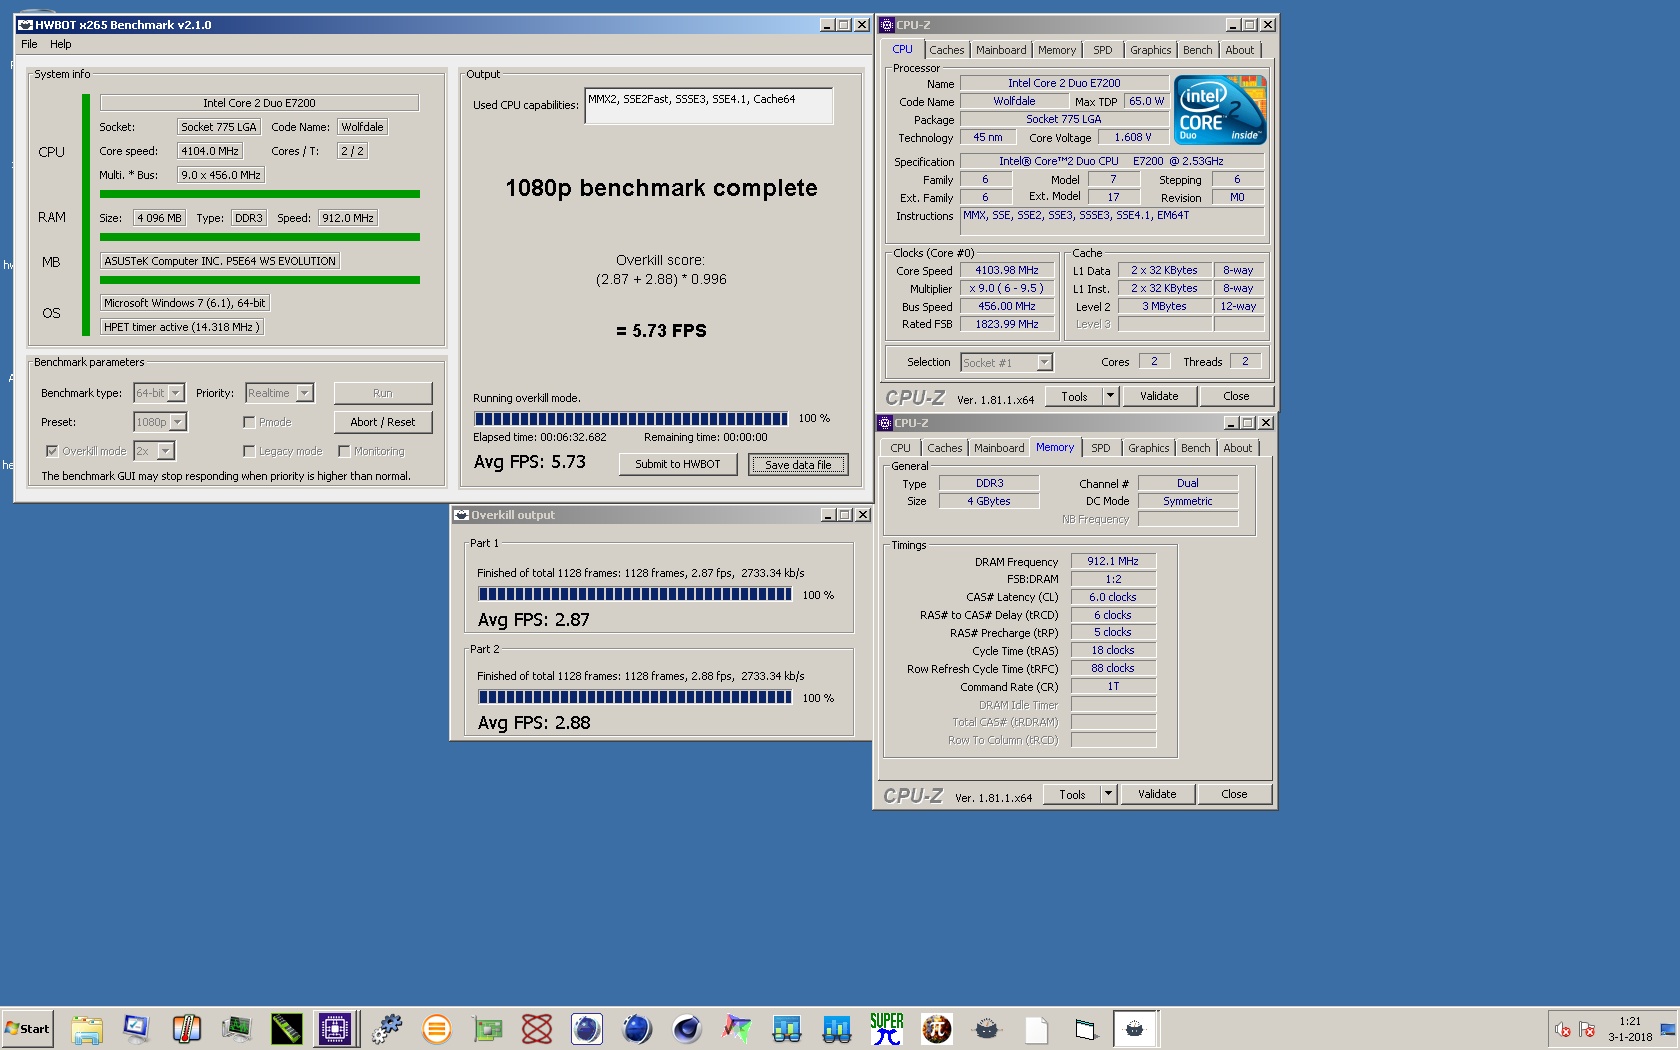
Task: Switch to Memory tab in upper CPU-Z window
Action: pos(1057,50)
